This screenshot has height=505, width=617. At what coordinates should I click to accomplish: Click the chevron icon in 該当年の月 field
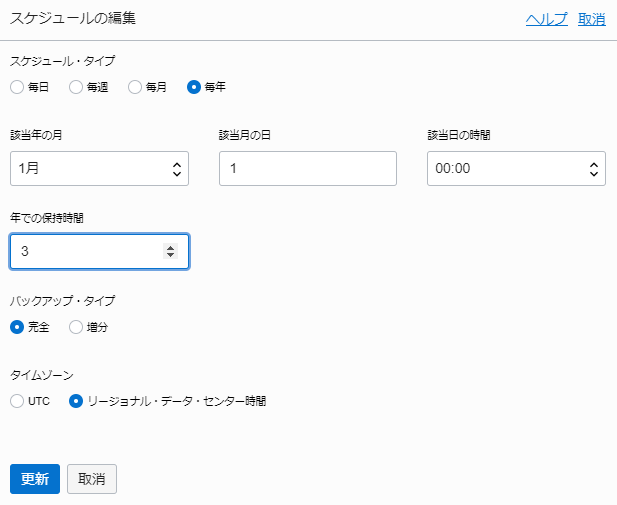click(177, 169)
